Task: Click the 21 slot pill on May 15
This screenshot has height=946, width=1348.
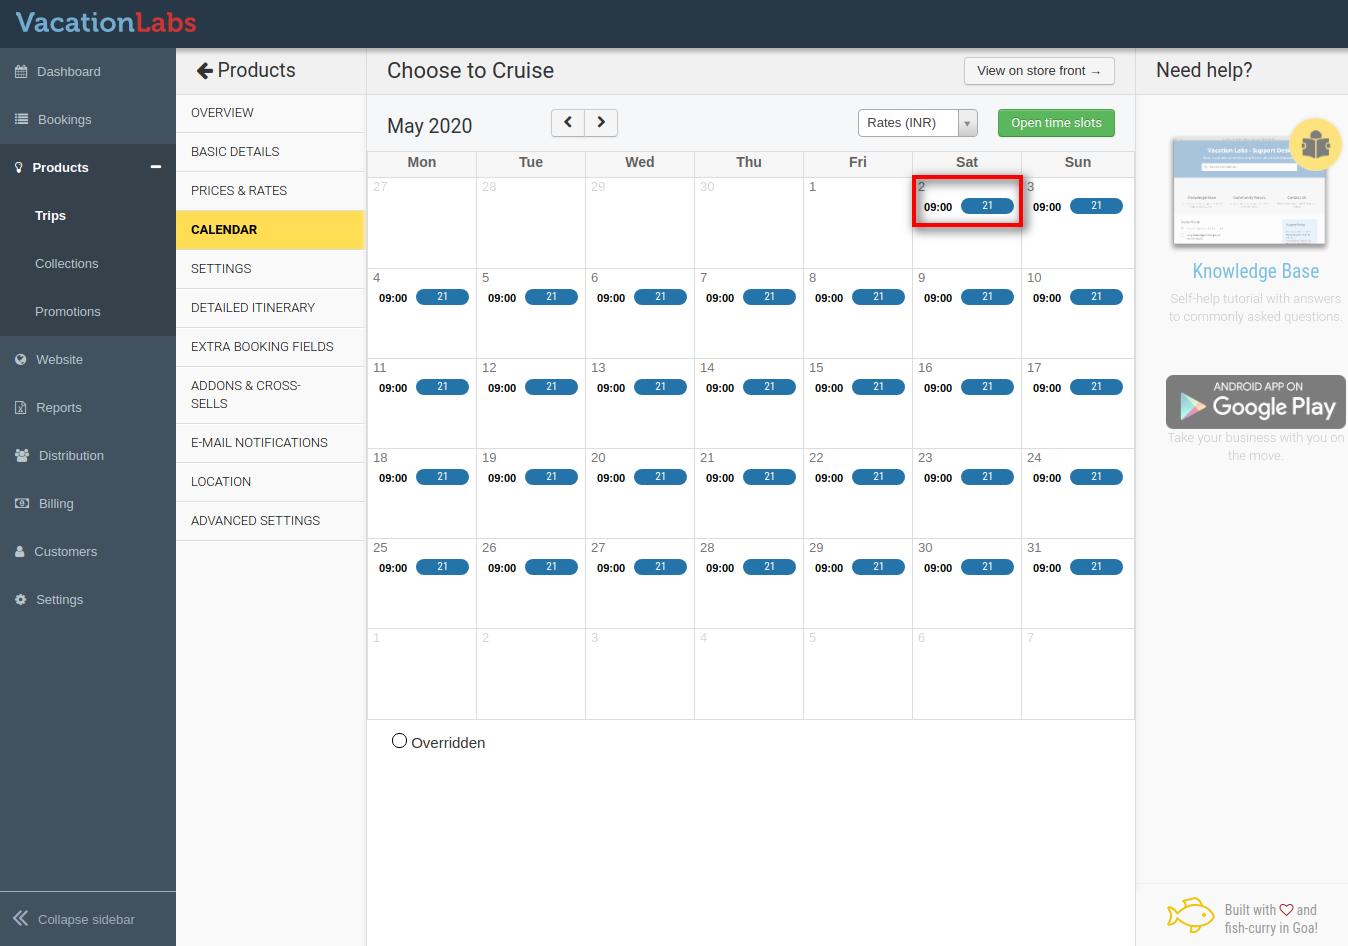Action: tap(878, 387)
